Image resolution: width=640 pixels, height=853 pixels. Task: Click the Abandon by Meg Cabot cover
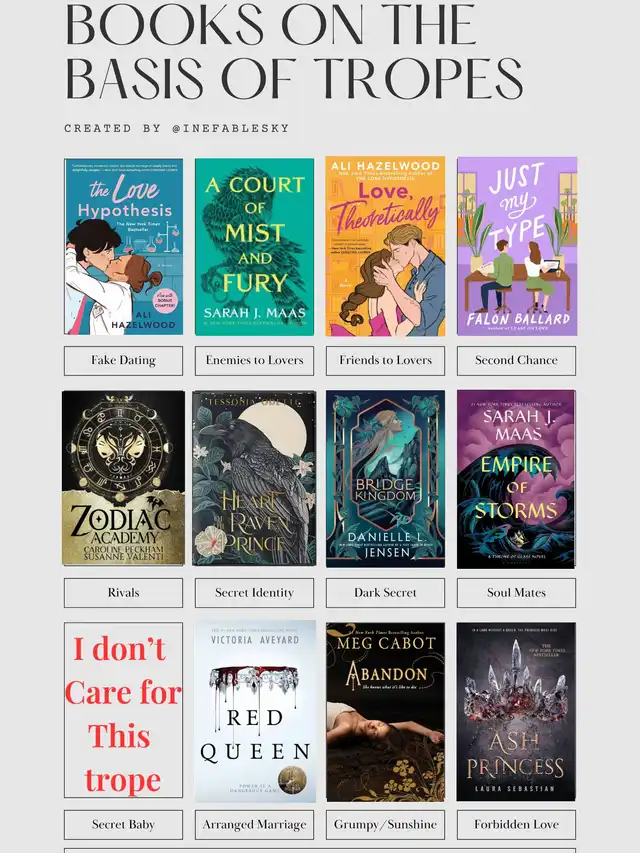coord(385,712)
